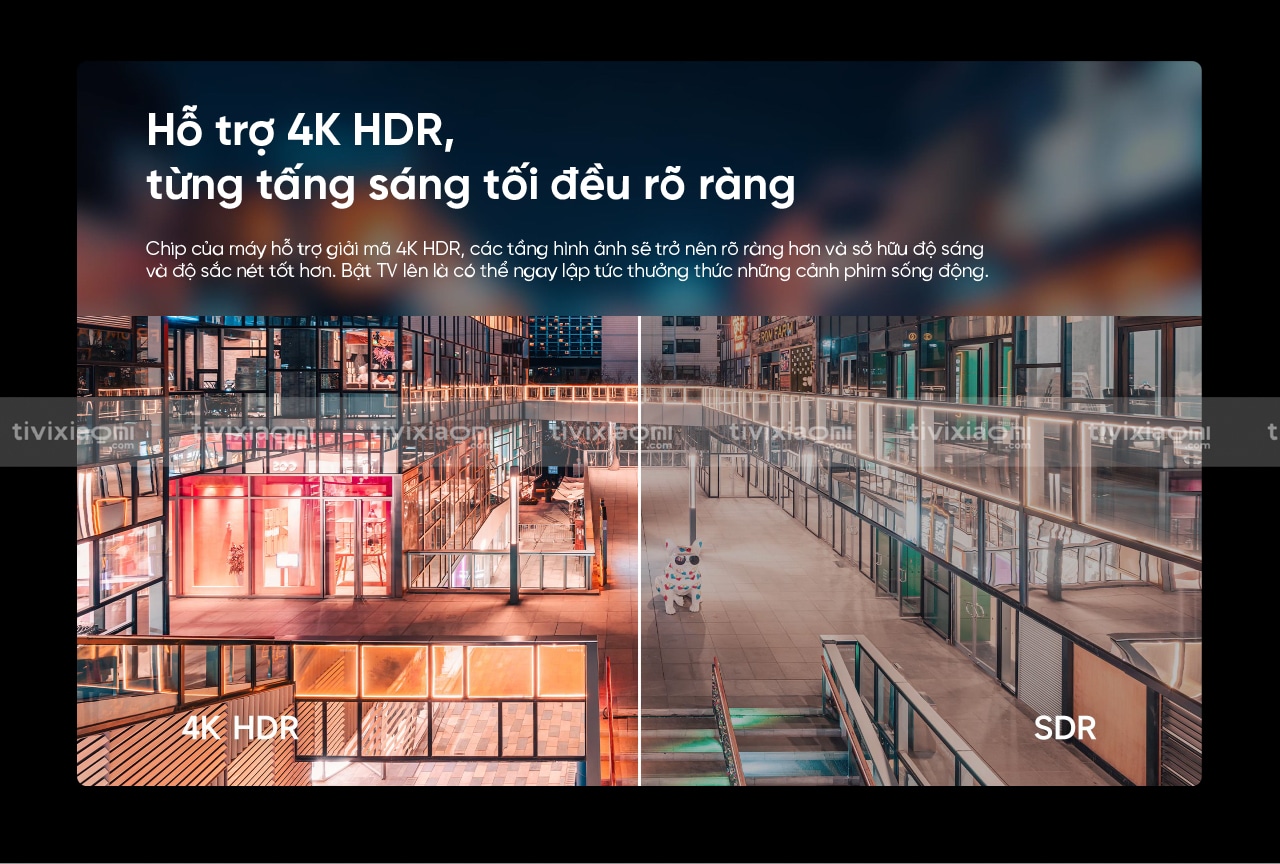Click the "SDR" comparison label
The width and height of the screenshot is (1280, 864).
pos(1064,728)
